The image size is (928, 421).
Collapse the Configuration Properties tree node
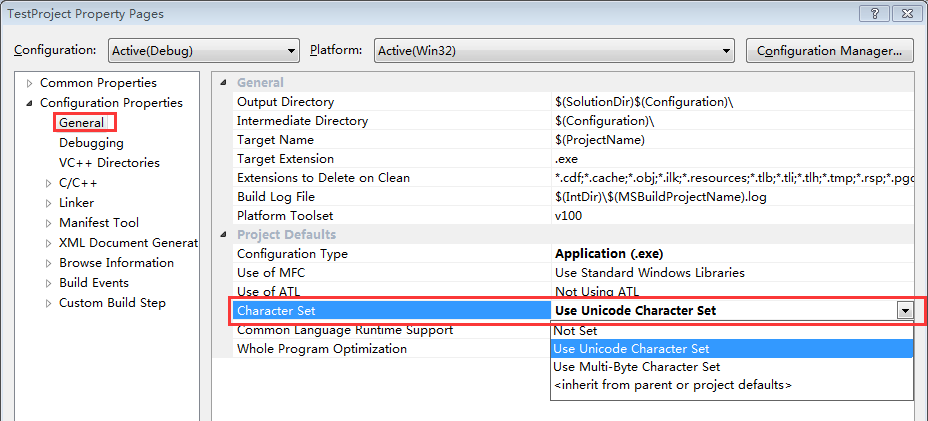(30, 103)
